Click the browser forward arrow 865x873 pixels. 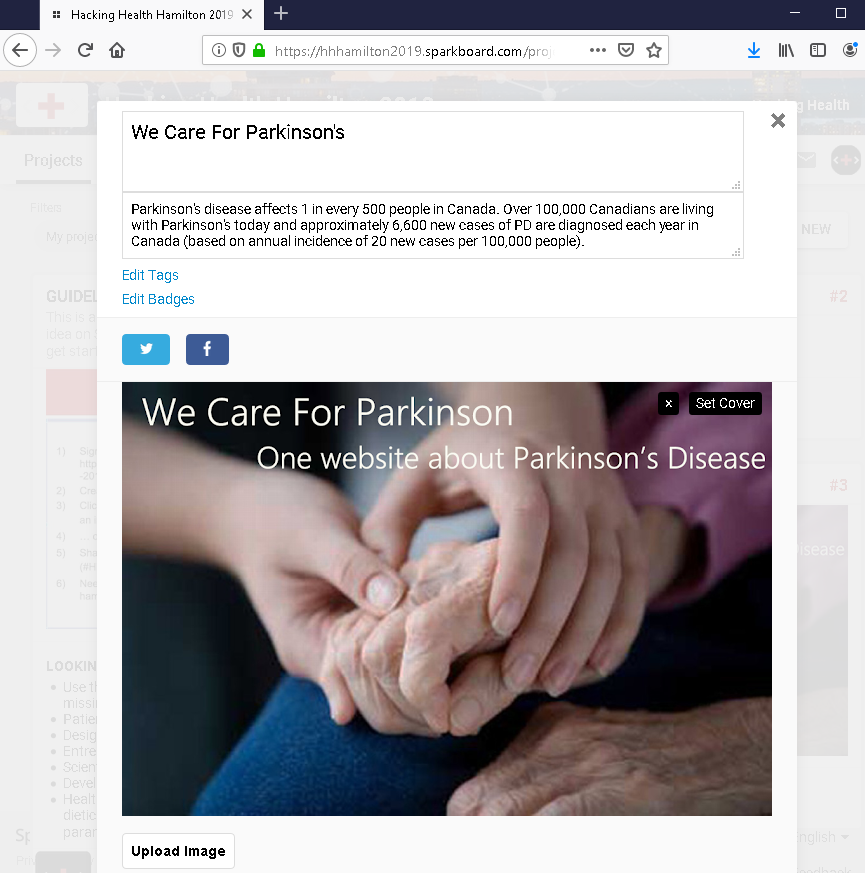[x=53, y=51]
